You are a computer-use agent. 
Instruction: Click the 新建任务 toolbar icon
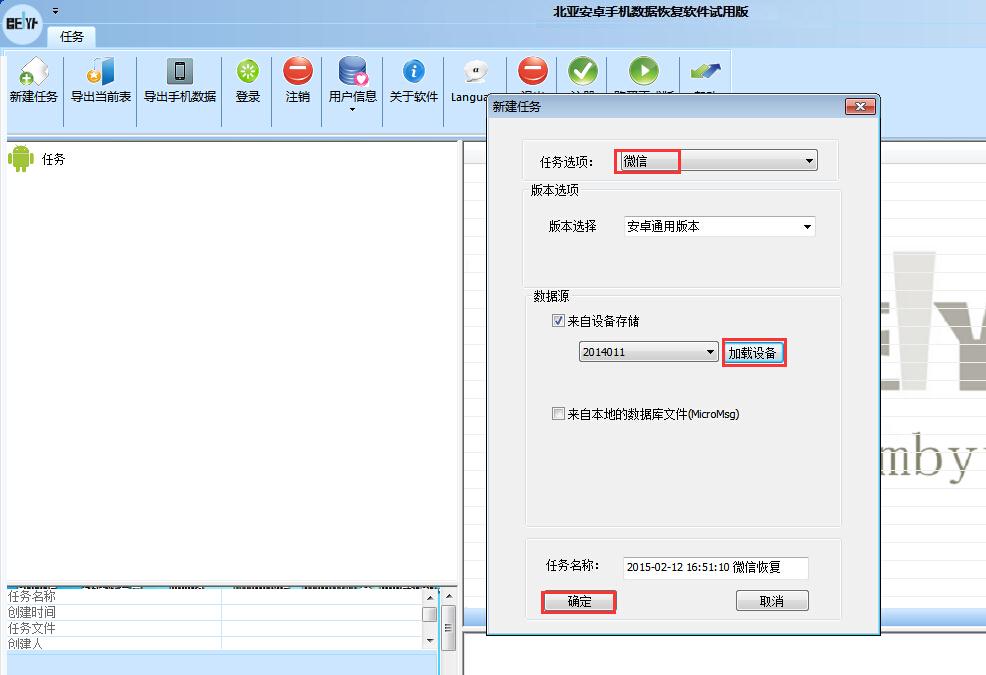tap(34, 72)
